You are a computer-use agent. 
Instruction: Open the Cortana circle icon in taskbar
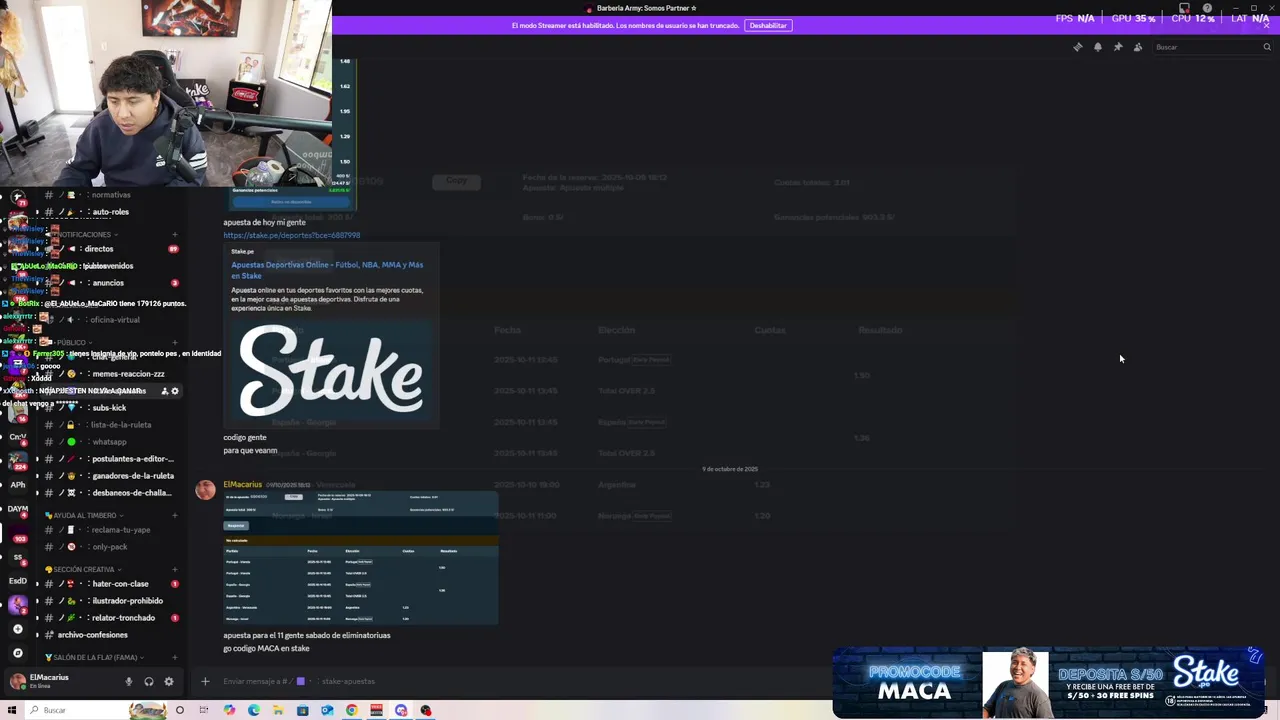pos(180,710)
